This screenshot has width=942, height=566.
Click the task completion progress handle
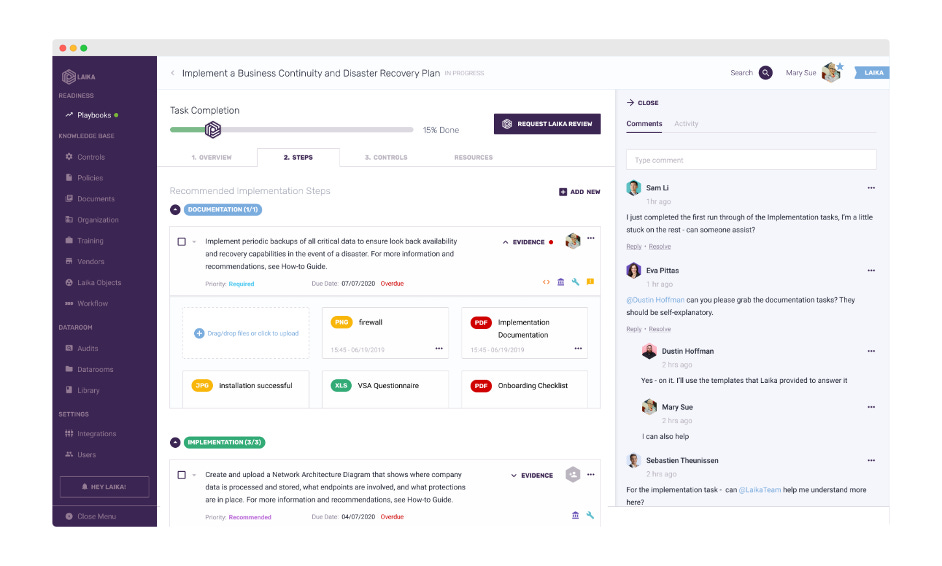coord(213,129)
